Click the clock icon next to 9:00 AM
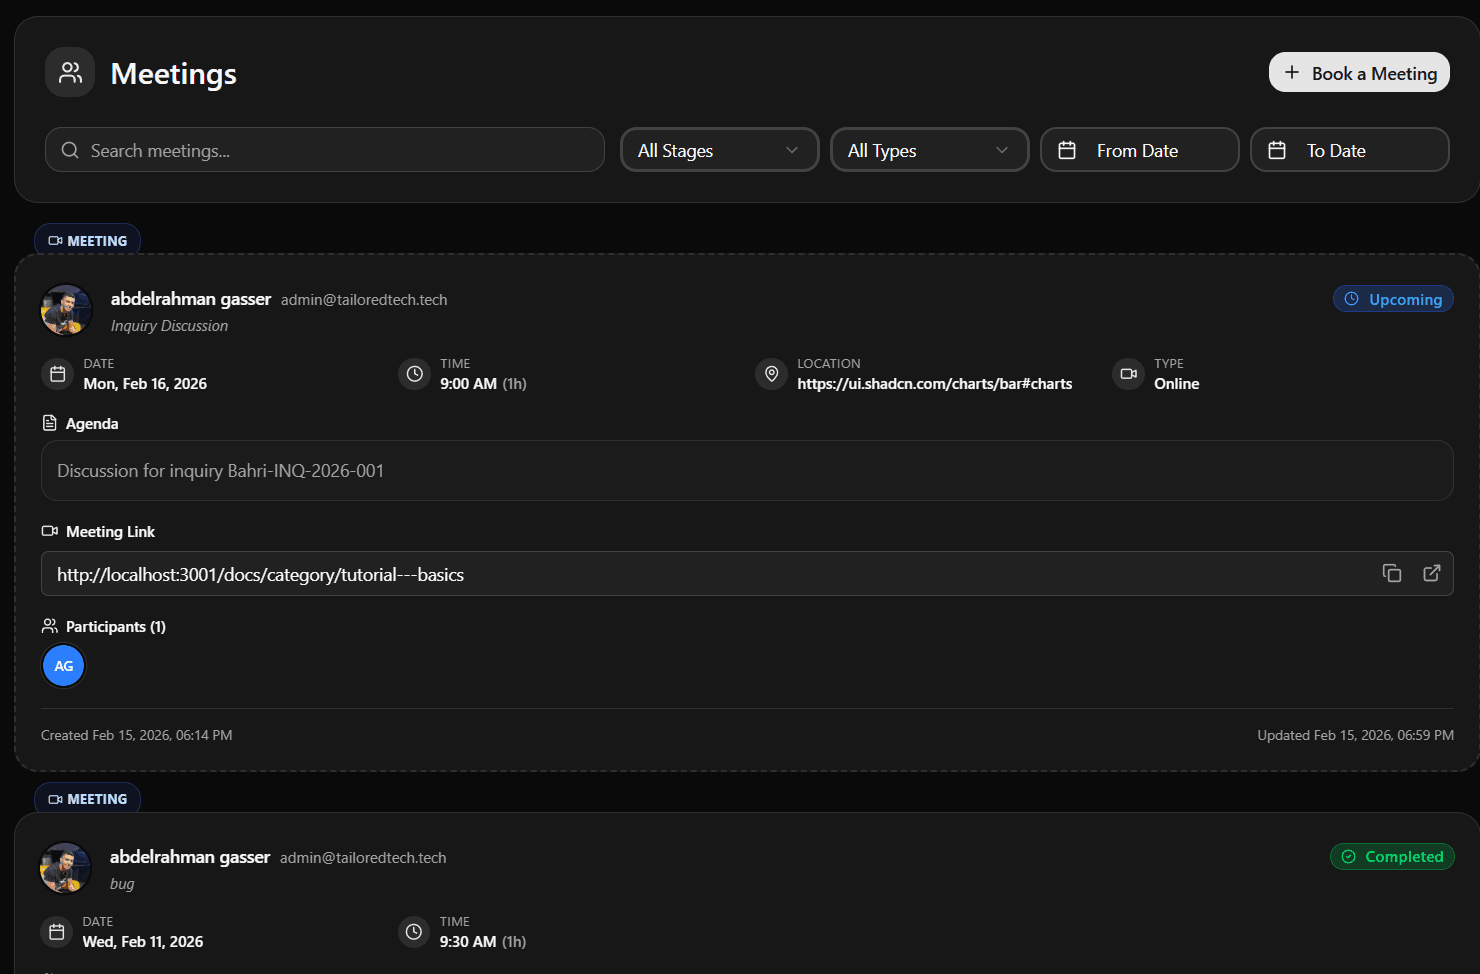 (x=414, y=373)
